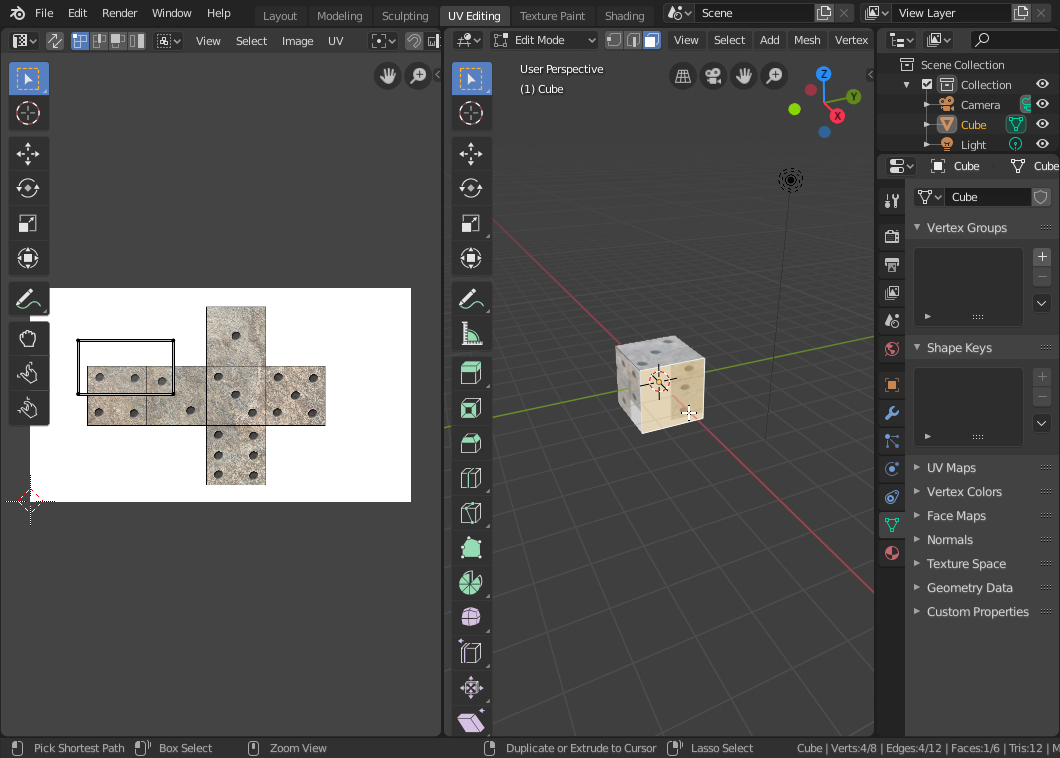Select the Scale tool in UV editor
The image size is (1060, 758).
28,223
